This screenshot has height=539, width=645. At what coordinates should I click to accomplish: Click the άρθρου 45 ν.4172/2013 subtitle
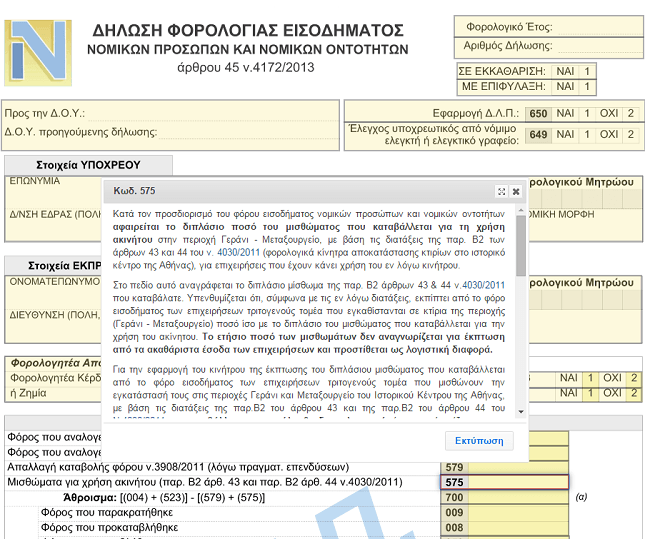(246, 67)
